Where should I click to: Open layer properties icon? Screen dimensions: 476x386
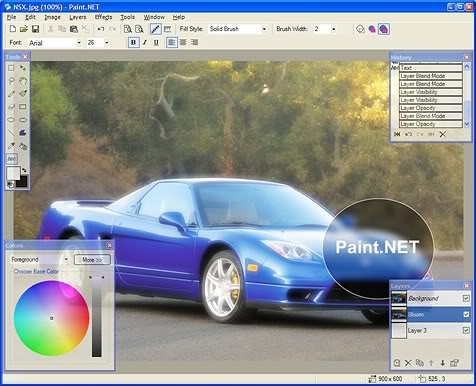(x=455, y=363)
